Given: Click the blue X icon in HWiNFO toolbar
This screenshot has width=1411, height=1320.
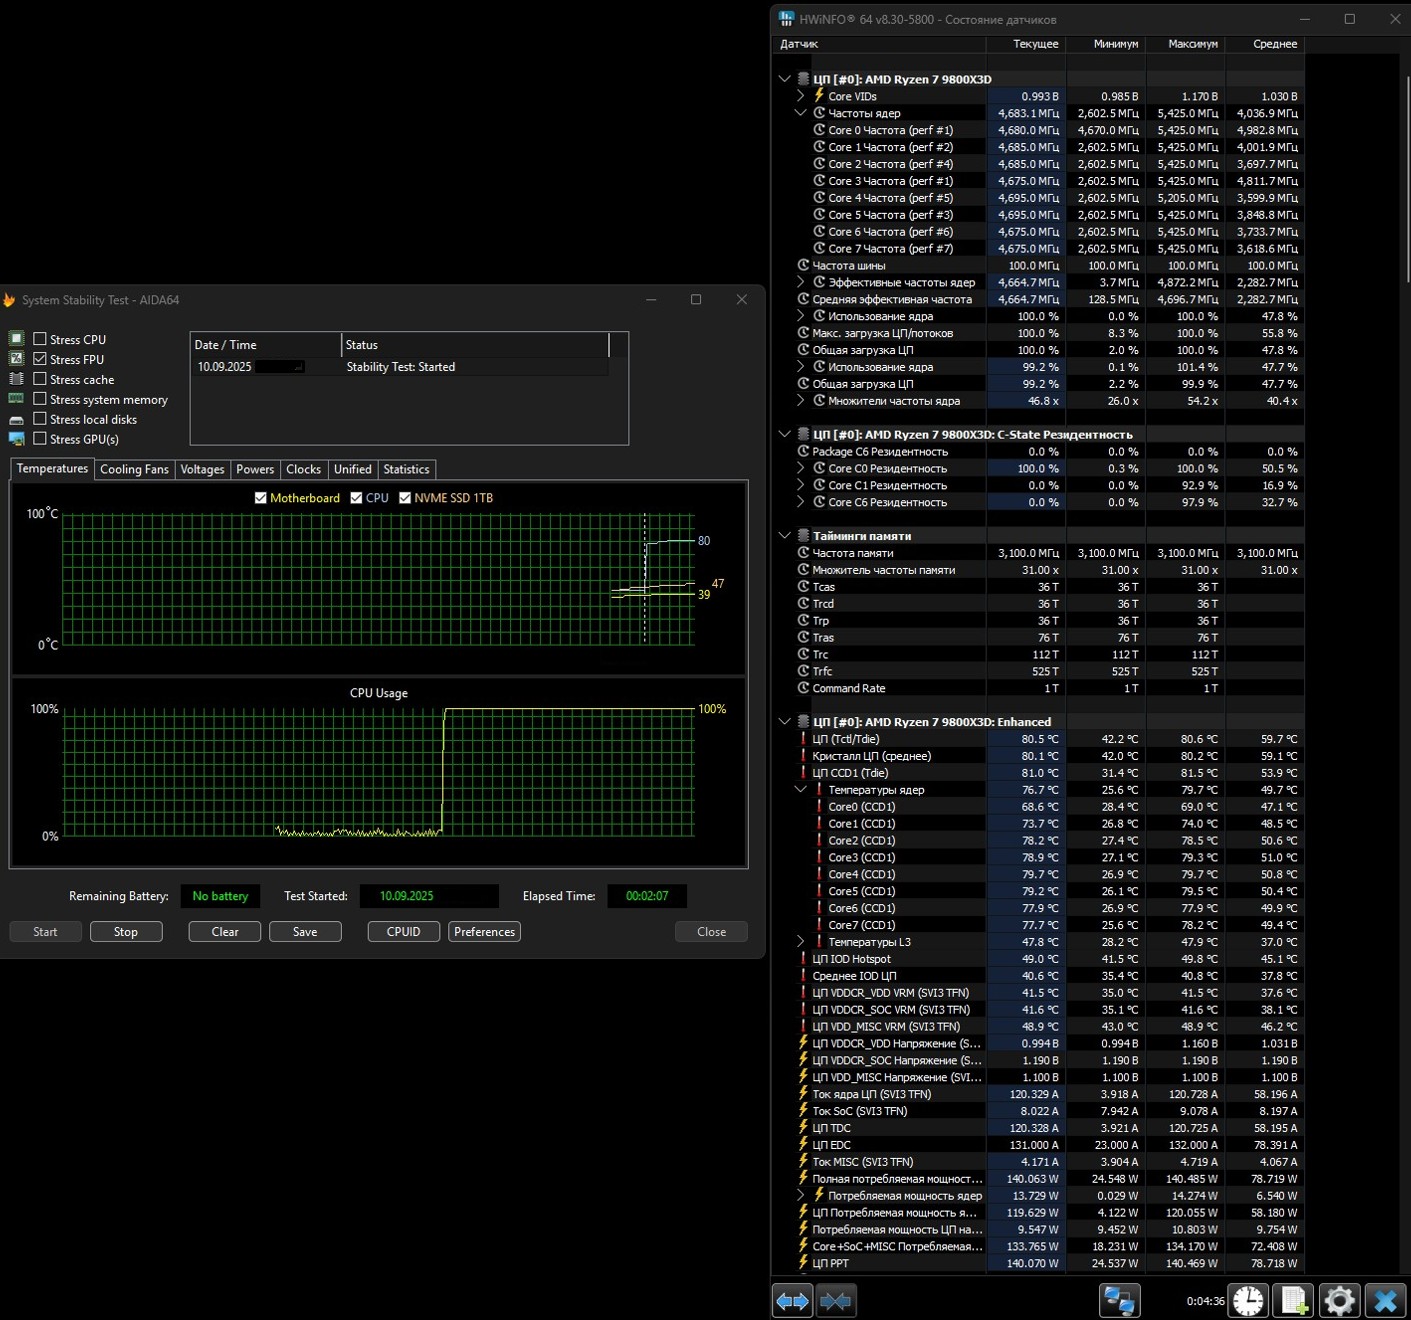Looking at the screenshot, I should pos(1386,1301).
